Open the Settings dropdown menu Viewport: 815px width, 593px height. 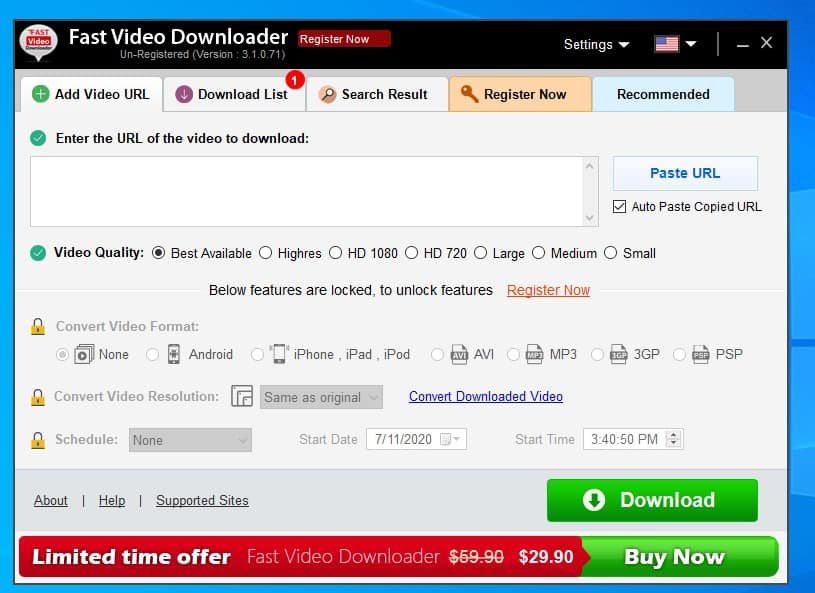pyautogui.click(x=596, y=44)
